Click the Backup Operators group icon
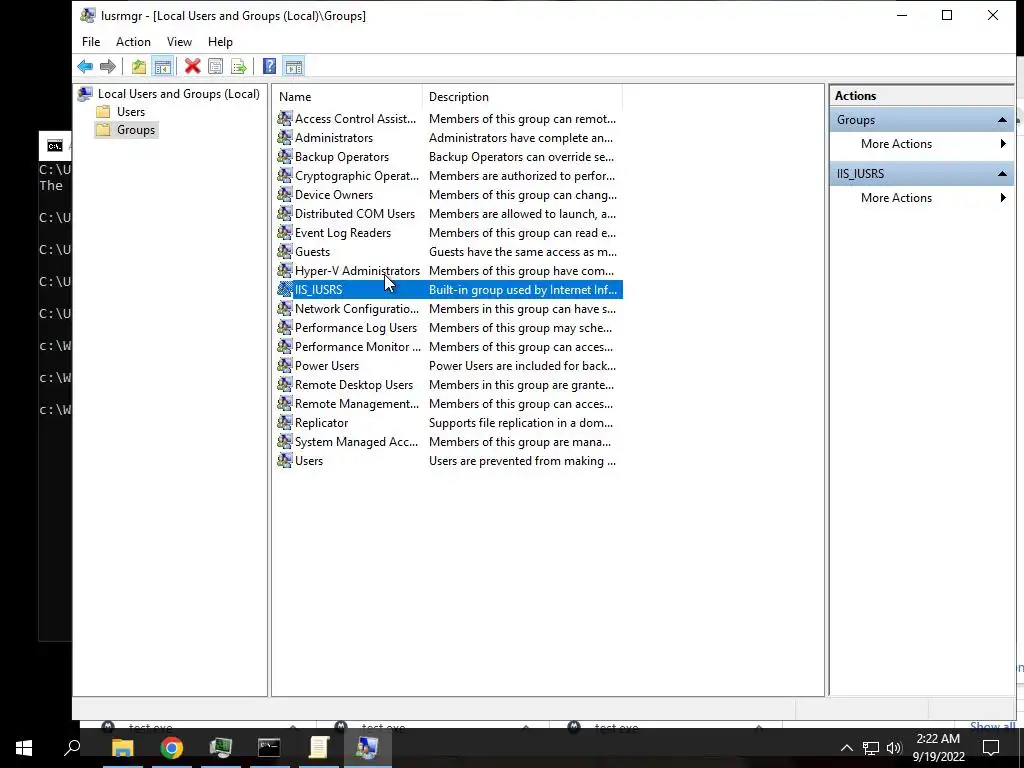 [285, 156]
